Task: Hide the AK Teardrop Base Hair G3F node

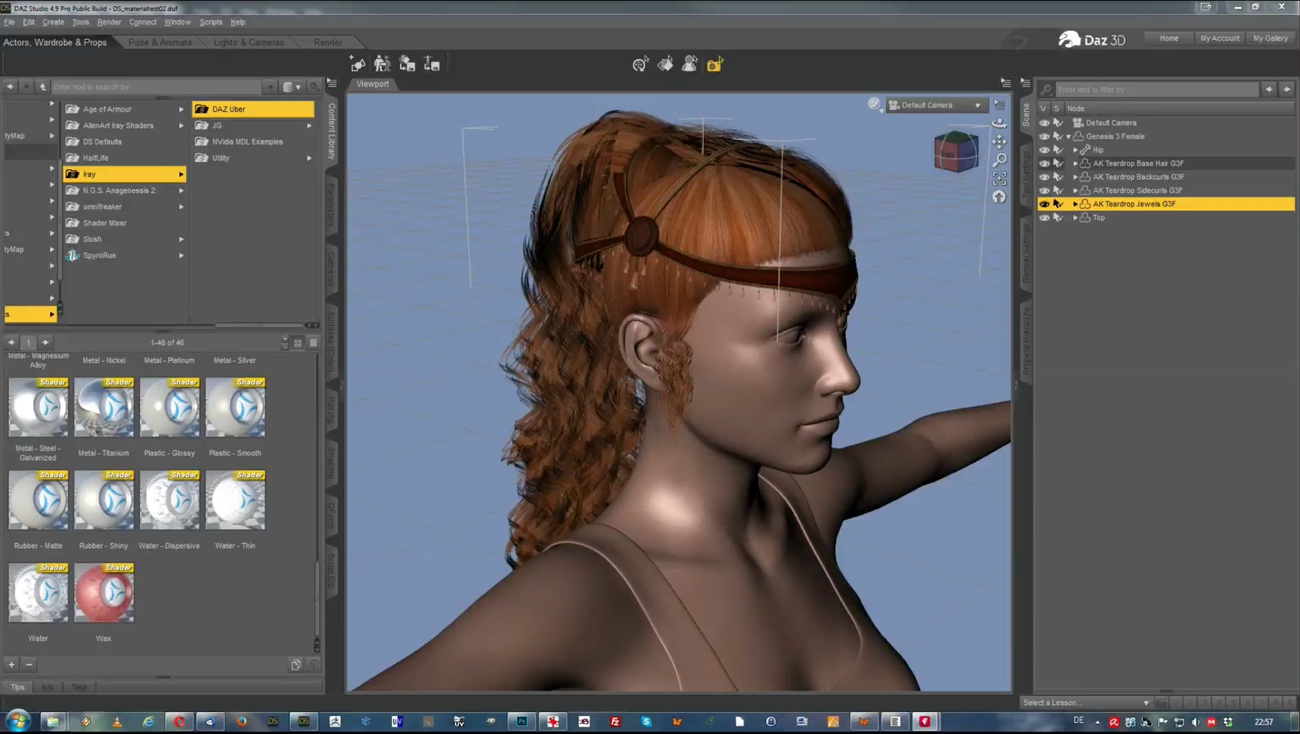Action: pyautogui.click(x=1044, y=163)
